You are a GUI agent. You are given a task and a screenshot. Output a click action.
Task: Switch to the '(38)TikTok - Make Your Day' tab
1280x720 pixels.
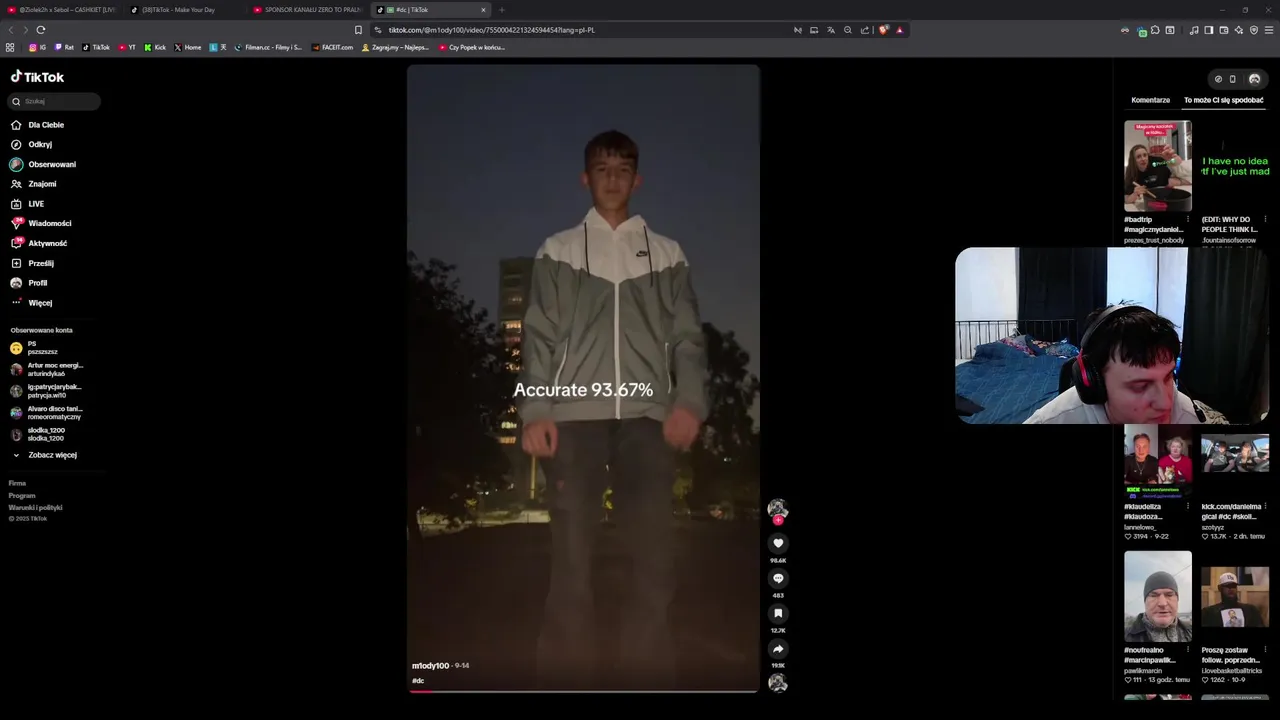pyautogui.click(x=183, y=10)
